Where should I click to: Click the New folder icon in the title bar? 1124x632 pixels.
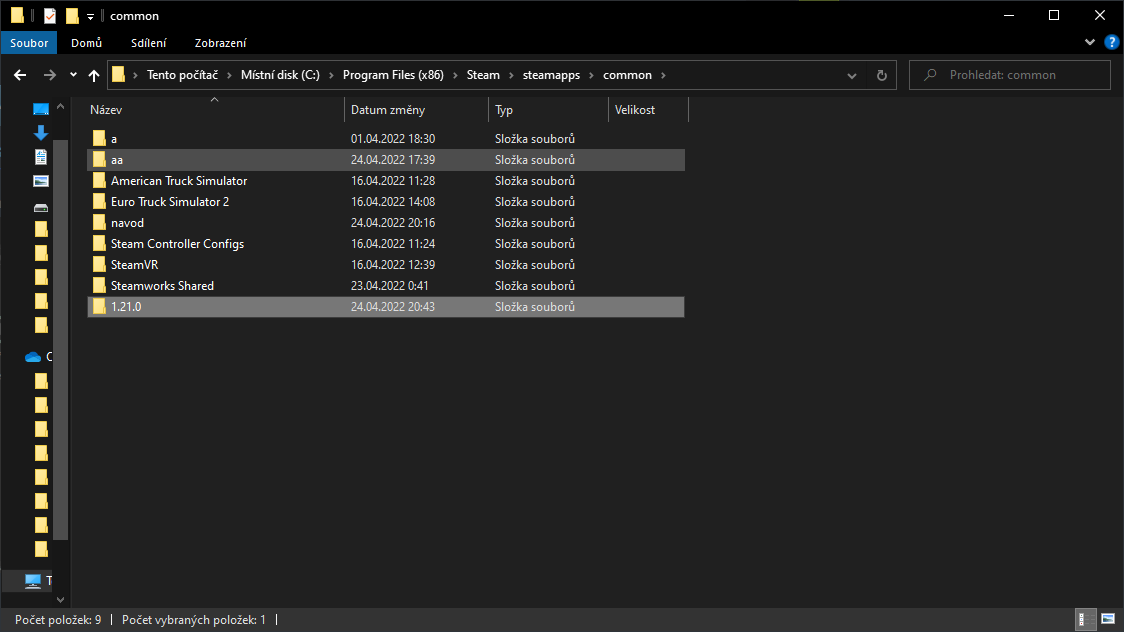[72, 15]
